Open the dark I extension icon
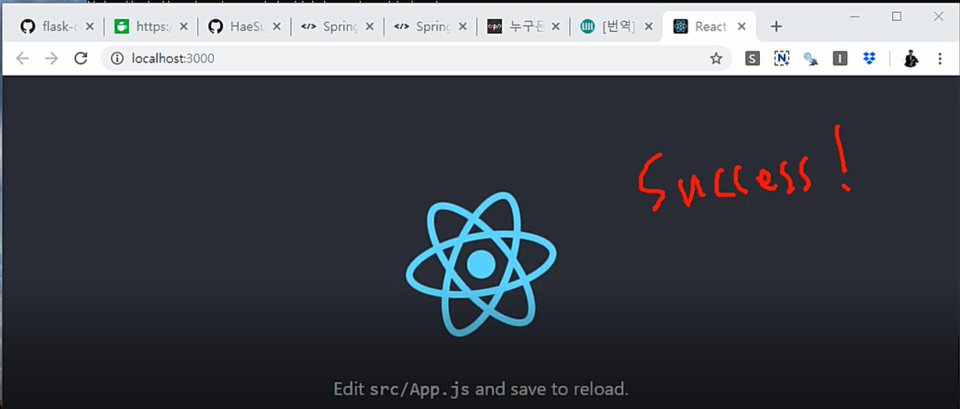The height and width of the screenshot is (409, 960). click(840, 59)
